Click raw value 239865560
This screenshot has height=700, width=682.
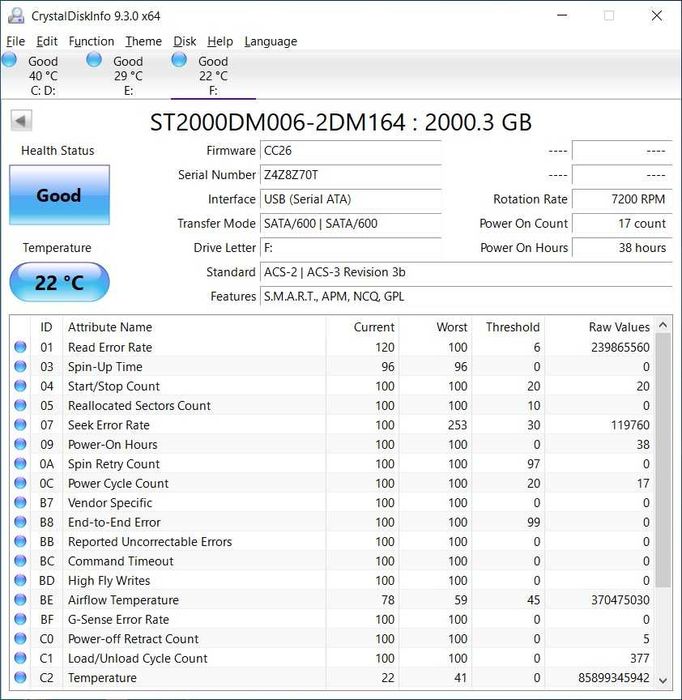[x=620, y=347]
